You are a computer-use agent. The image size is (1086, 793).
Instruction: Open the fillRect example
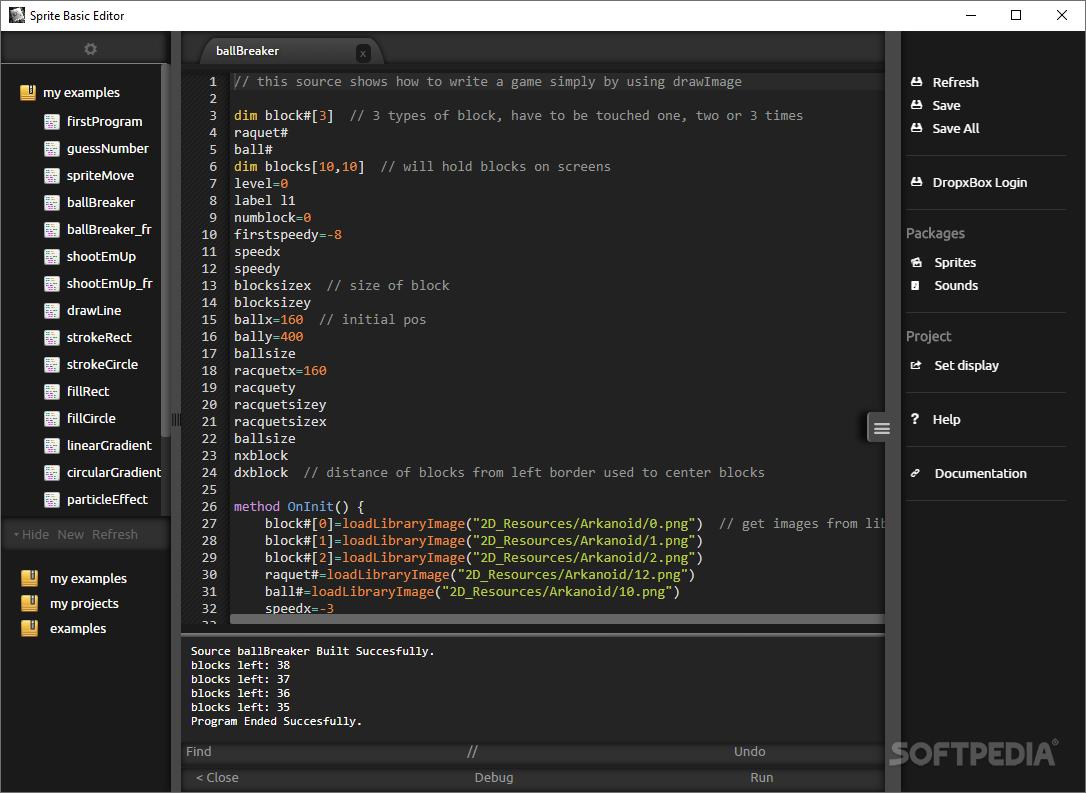pos(88,392)
